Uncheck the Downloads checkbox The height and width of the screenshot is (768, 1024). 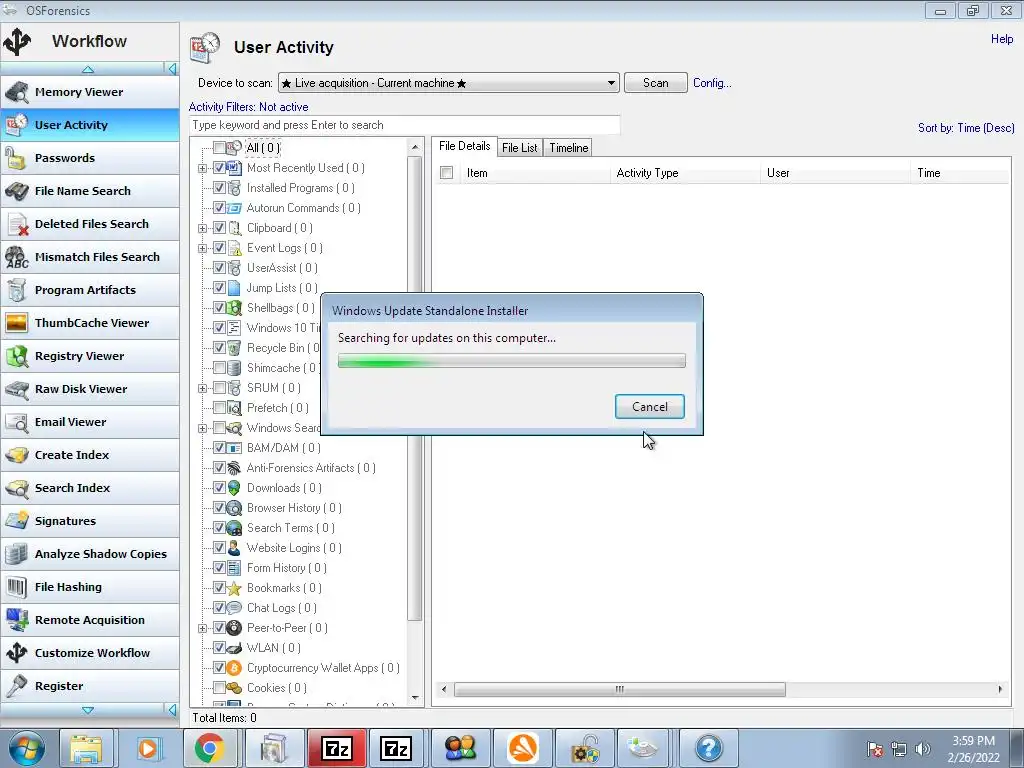point(219,488)
